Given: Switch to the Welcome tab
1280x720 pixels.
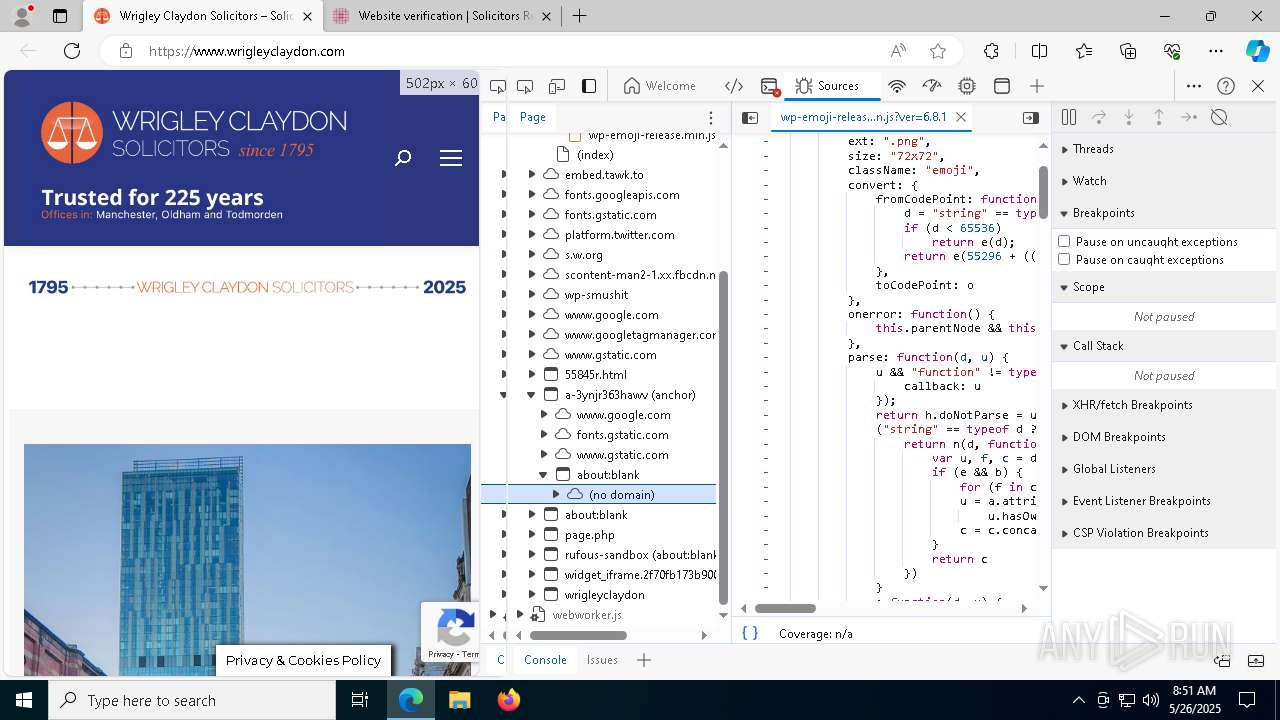Looking at the screenshot, I should 660,86.
